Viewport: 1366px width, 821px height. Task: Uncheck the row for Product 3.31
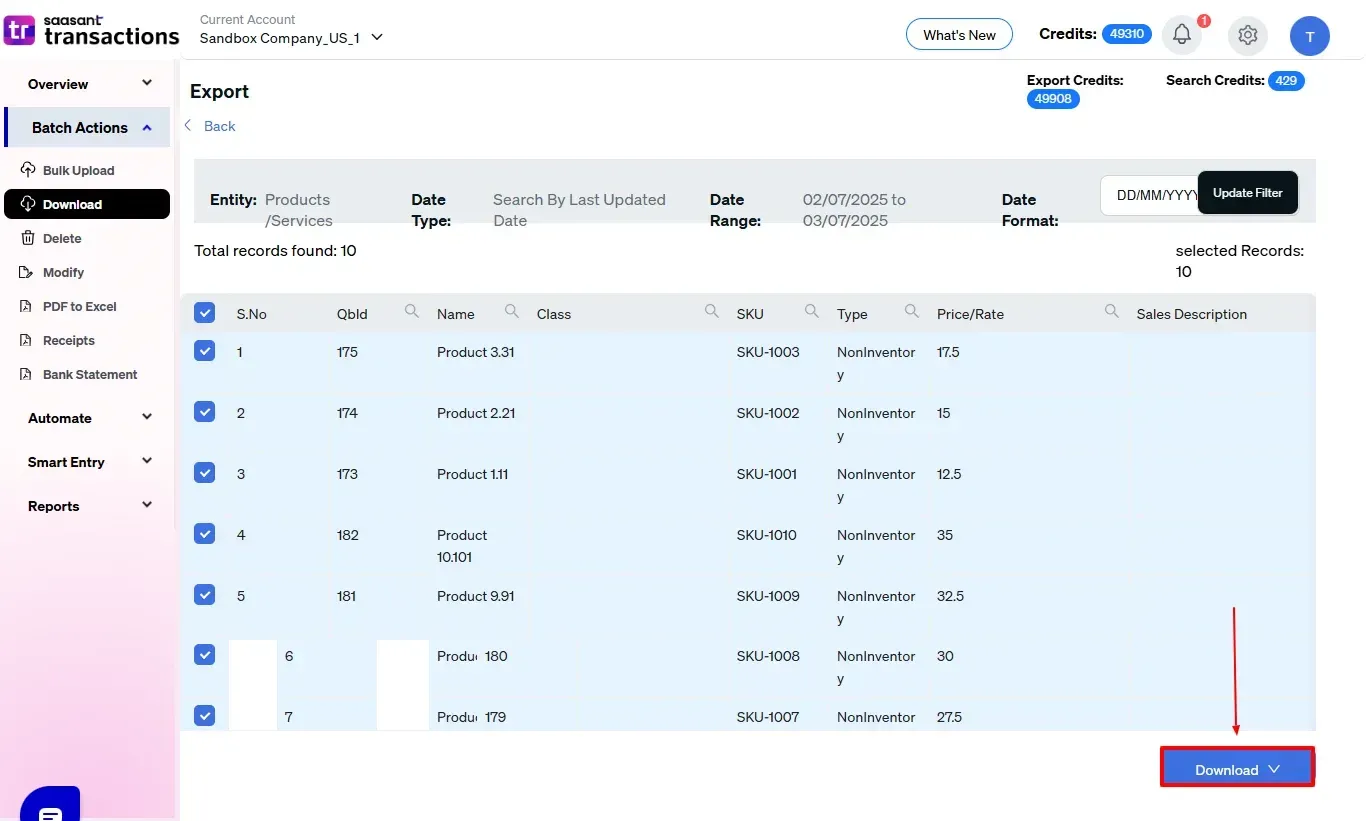tap(205, 351)
